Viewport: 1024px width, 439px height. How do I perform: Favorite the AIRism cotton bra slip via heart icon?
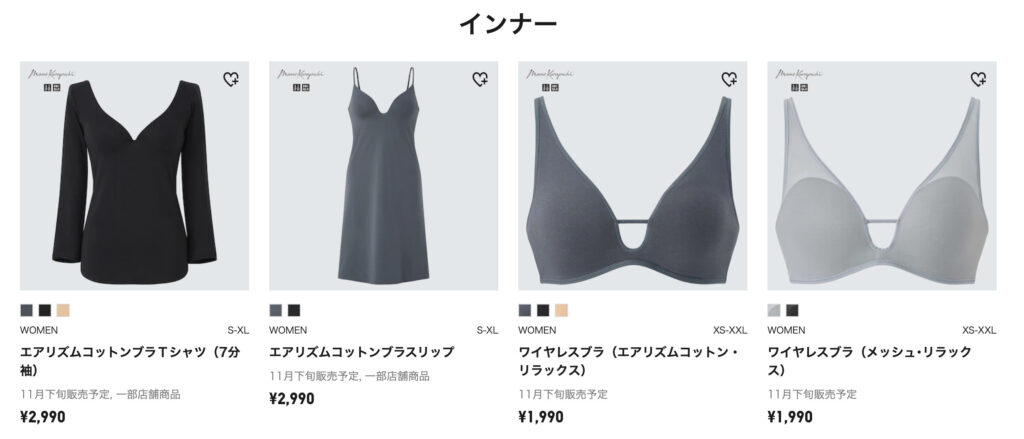[480, 80]
